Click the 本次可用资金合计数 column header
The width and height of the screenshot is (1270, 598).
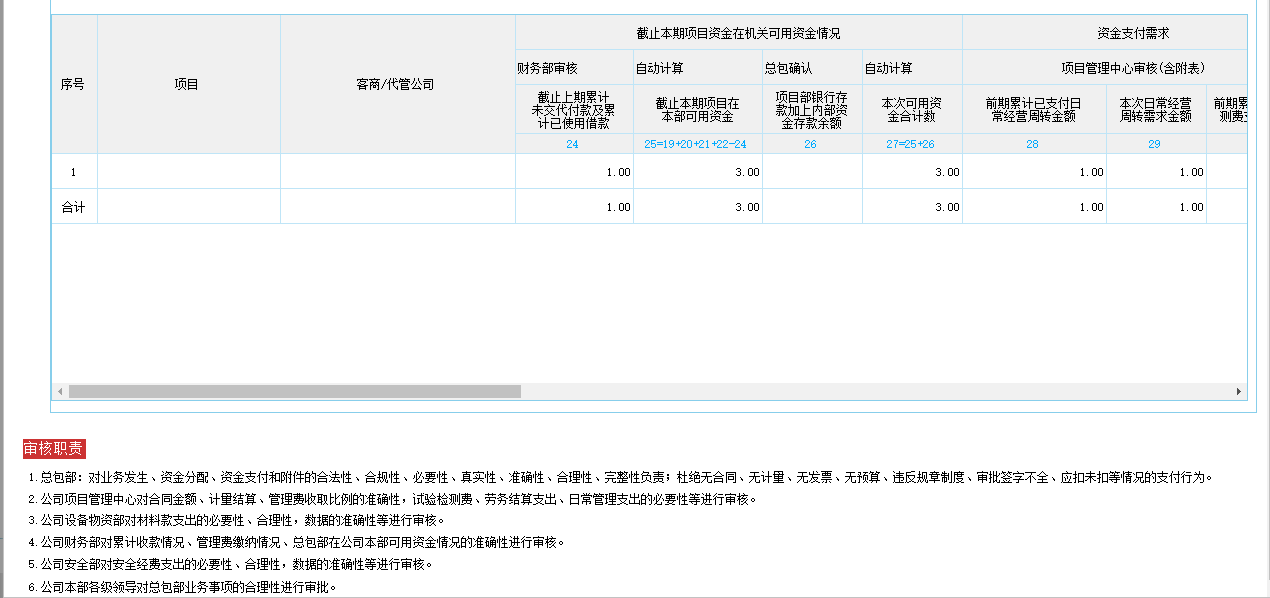pos(911,110)
